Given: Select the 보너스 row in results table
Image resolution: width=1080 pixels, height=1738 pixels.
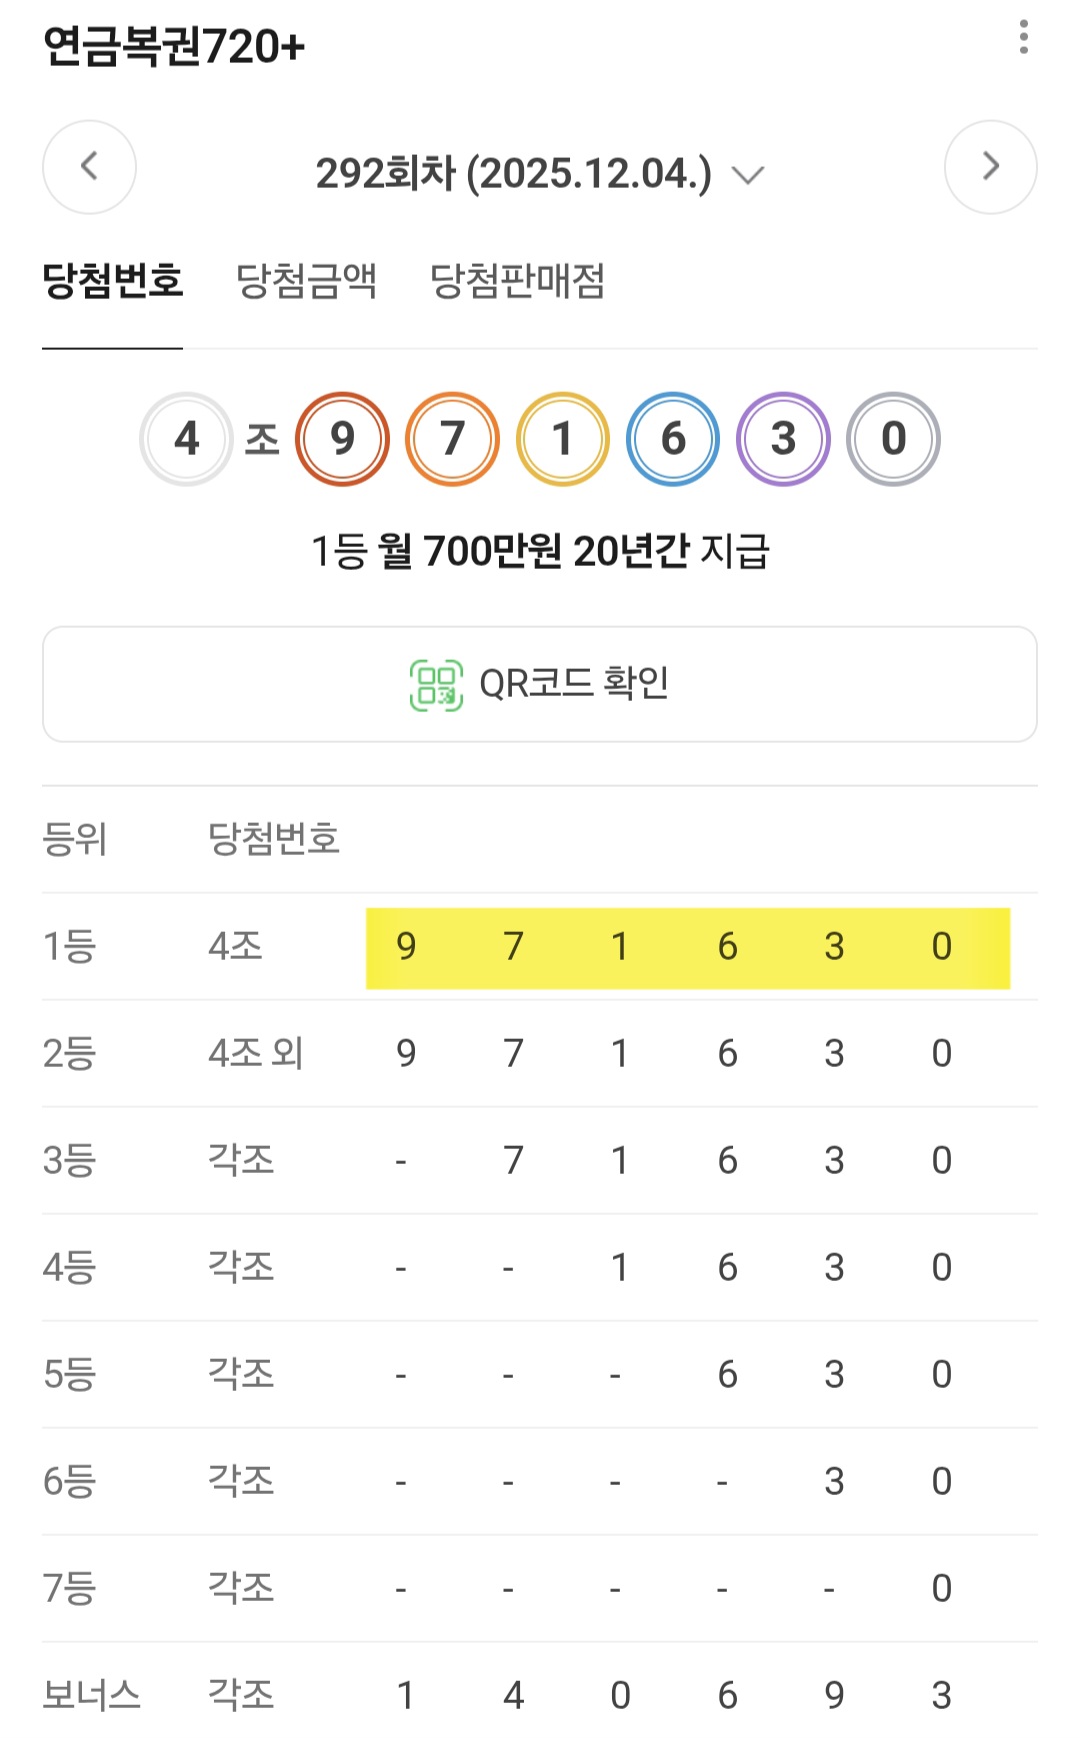Looking at the screenshot, I should tap(540, 1695).
